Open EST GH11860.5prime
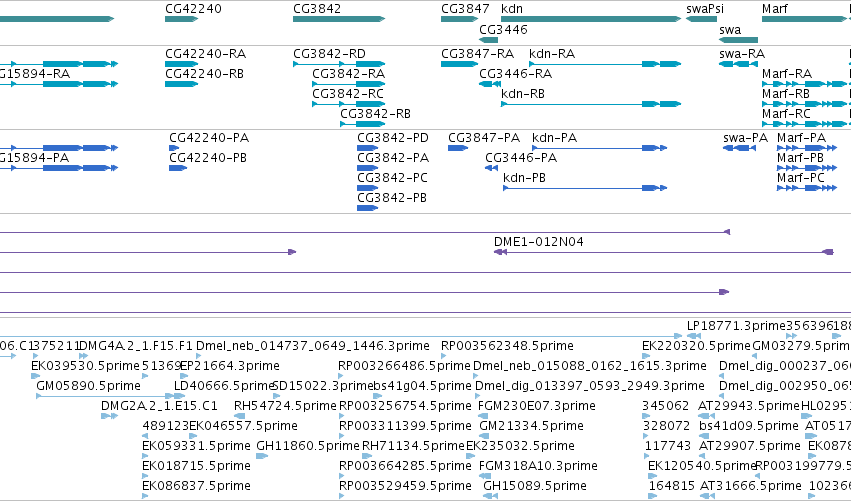 click(308, 446)
